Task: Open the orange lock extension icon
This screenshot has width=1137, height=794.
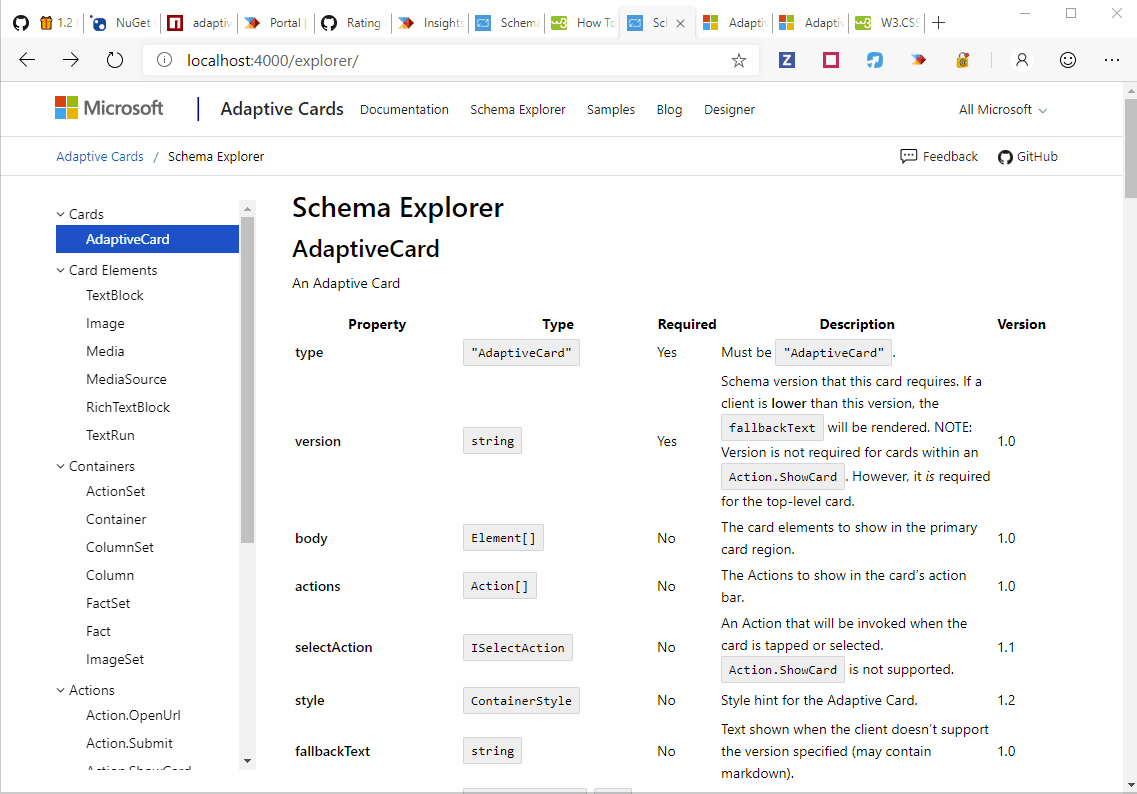Action: (962, 60)
